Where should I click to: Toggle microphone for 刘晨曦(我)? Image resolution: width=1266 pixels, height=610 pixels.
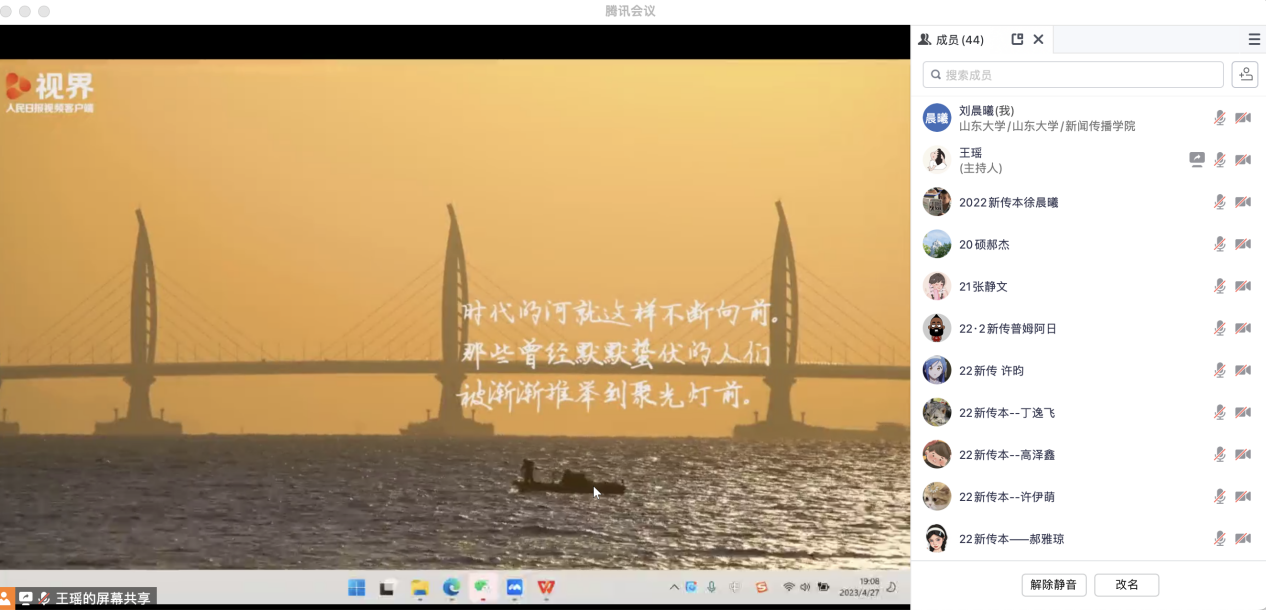(x=1220, y=118)
